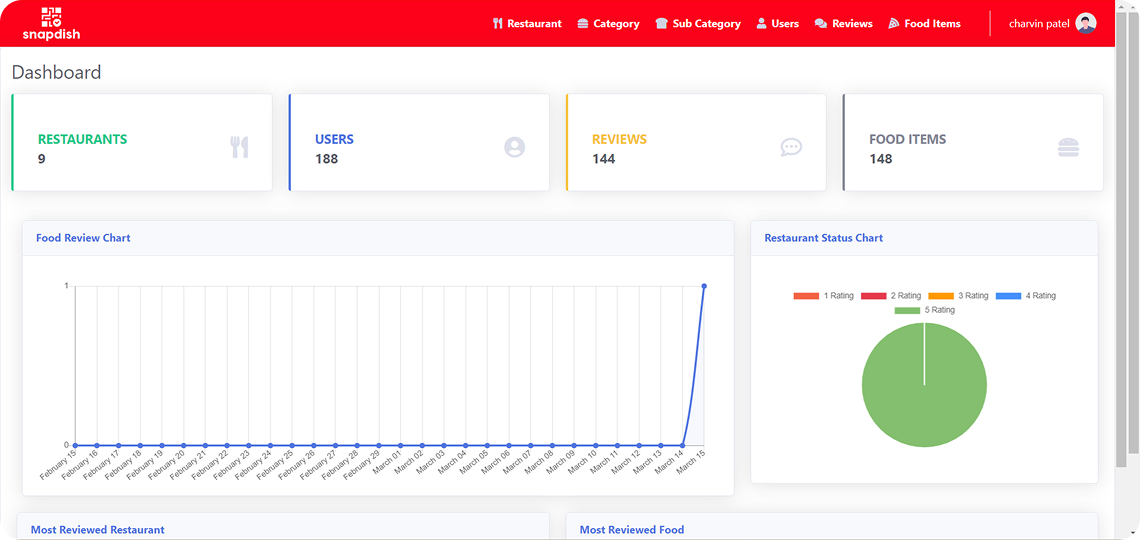
Task: Open the Category menu item
Action: 617,23
